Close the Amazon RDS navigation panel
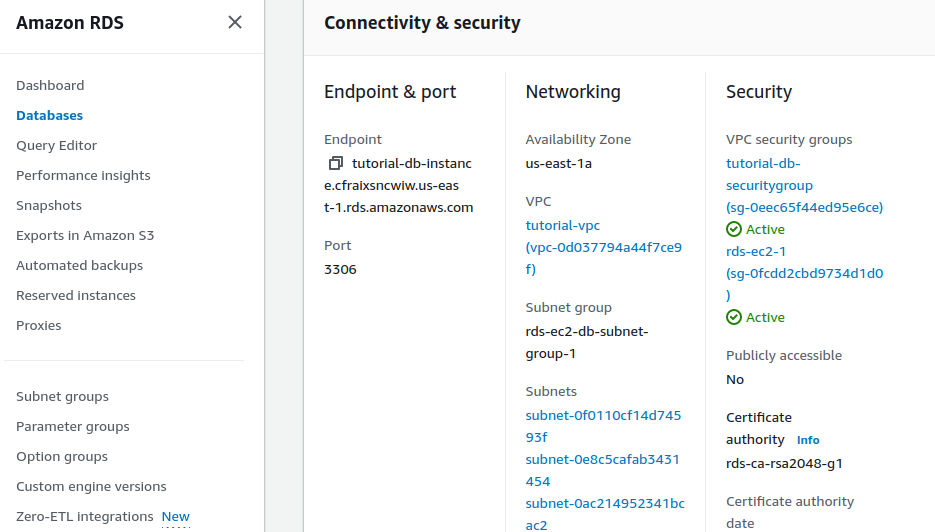 pyautogui.click(x=235, y=22)
